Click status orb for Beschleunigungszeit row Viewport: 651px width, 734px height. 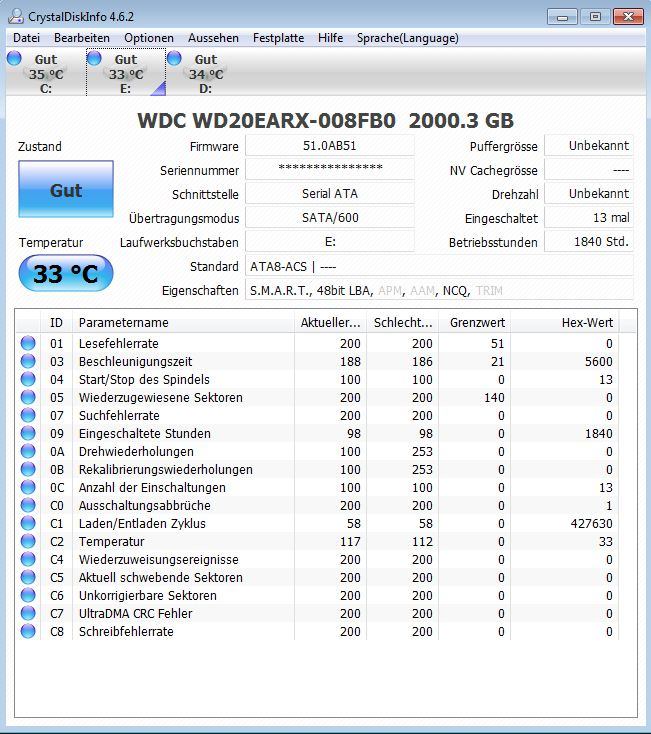click(x=28, y=361)
